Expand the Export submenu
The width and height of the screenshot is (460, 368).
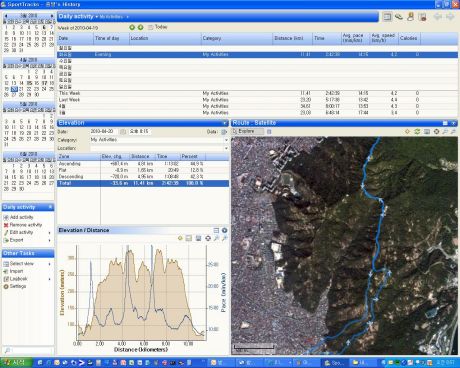pyautogui.click(x=50, y=240)
